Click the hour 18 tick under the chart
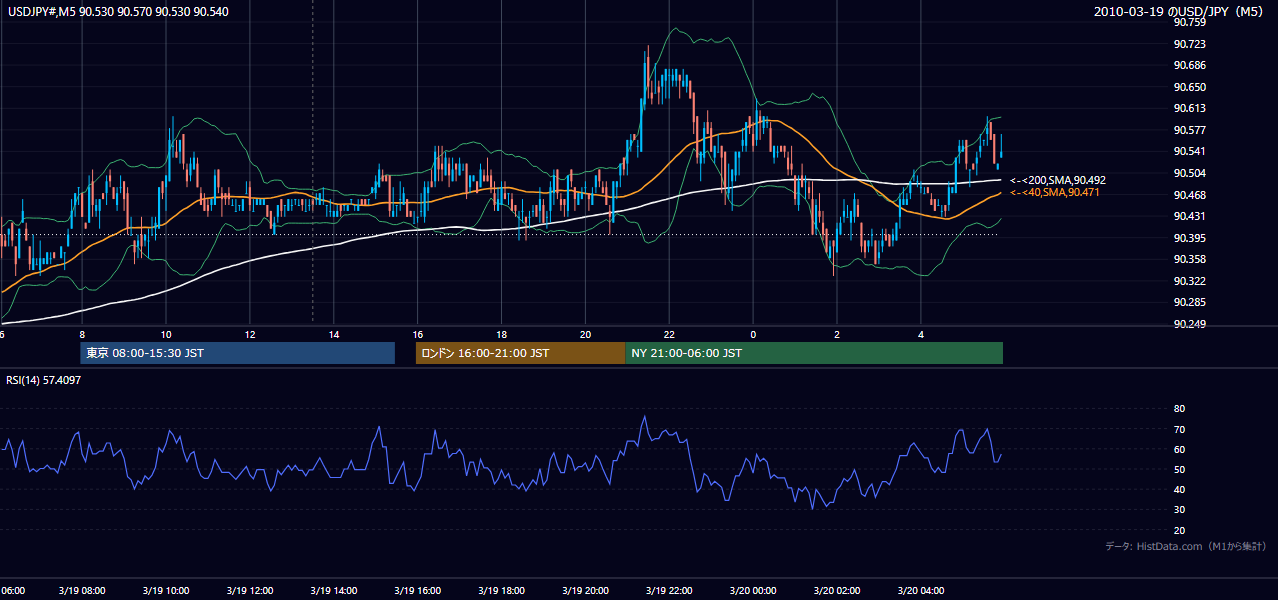1278x600 pixels. [502, 335]
